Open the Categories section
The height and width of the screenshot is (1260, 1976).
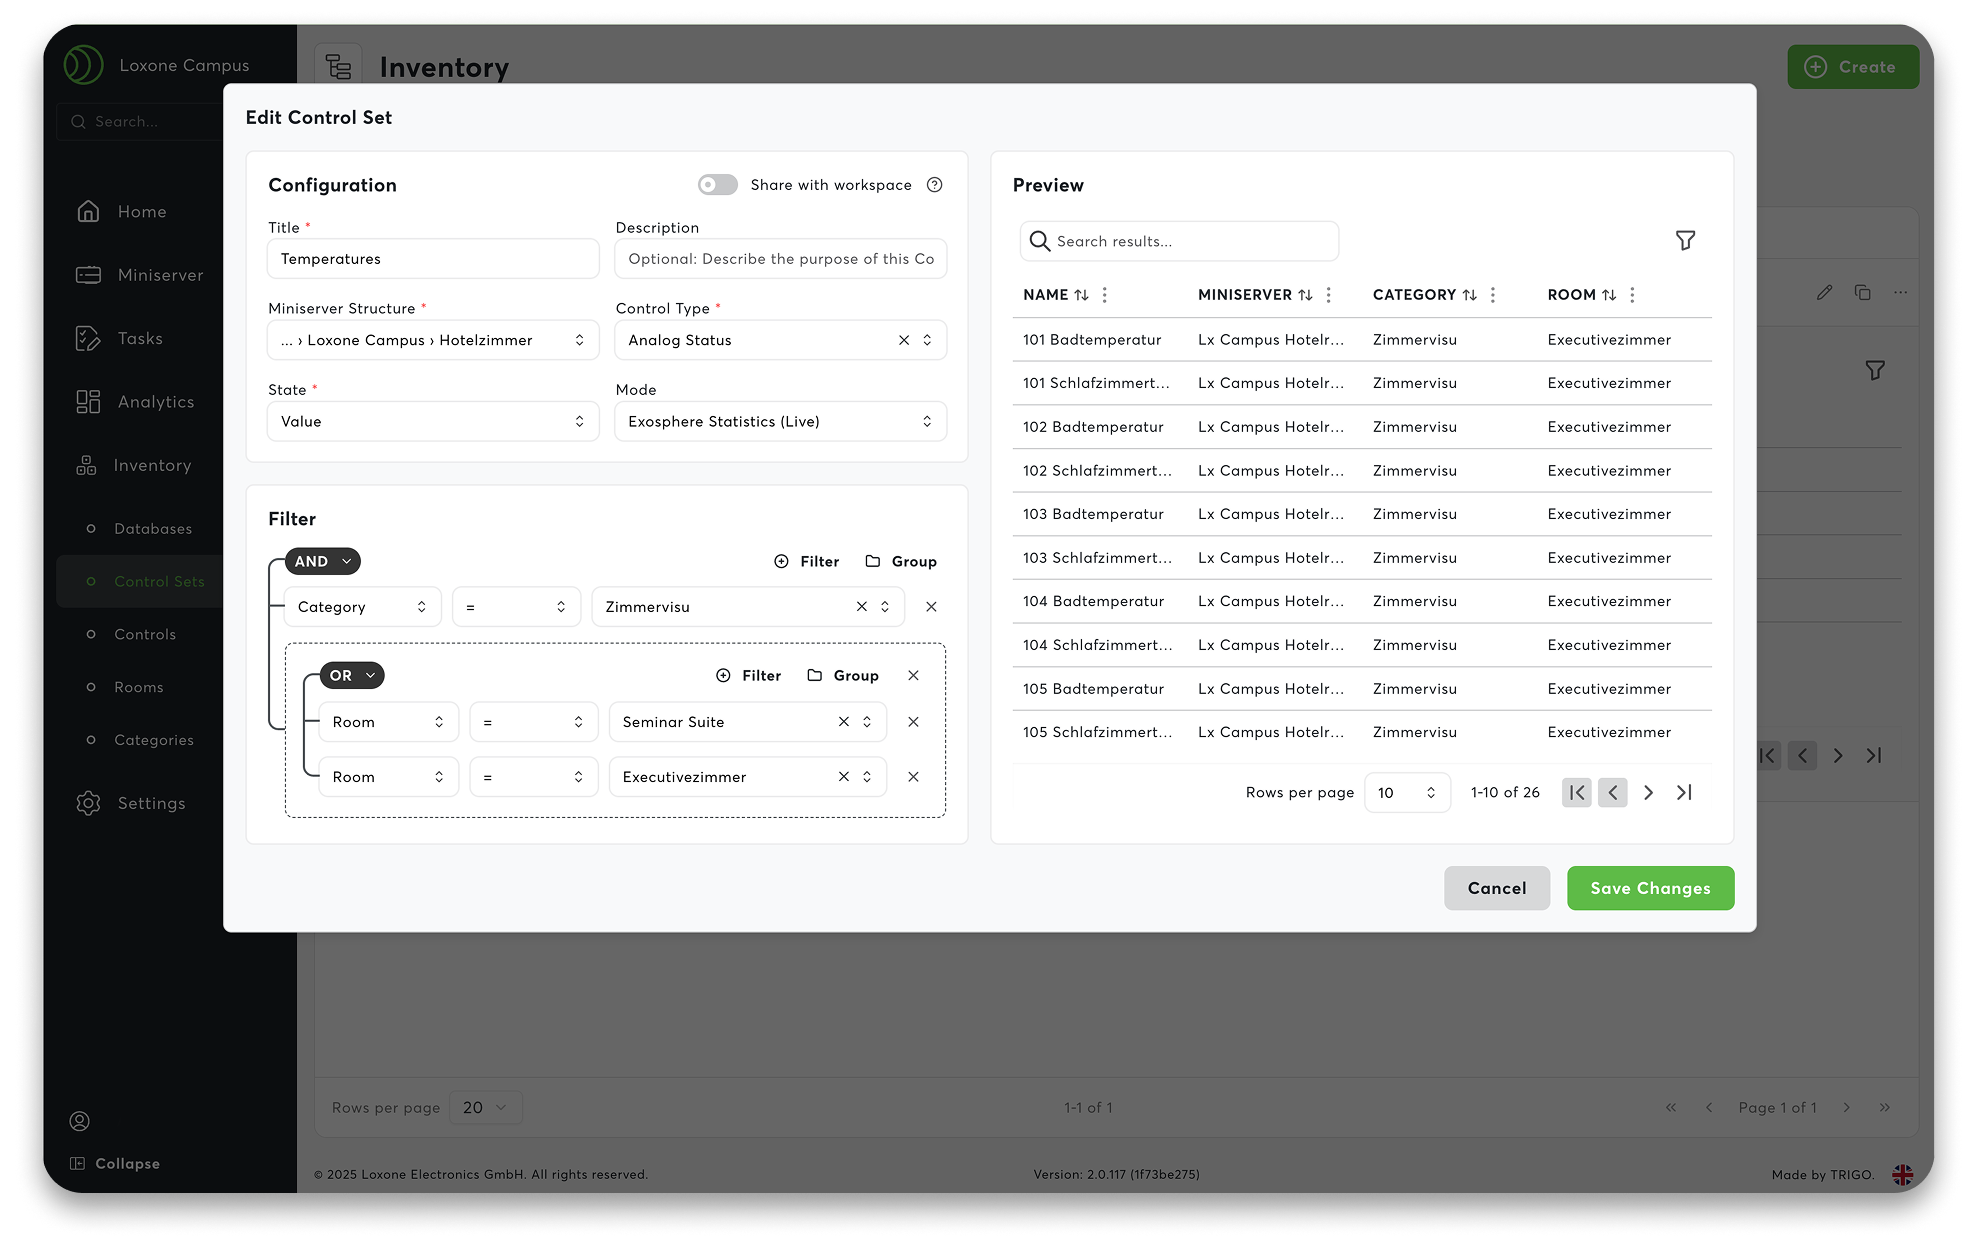153,740
